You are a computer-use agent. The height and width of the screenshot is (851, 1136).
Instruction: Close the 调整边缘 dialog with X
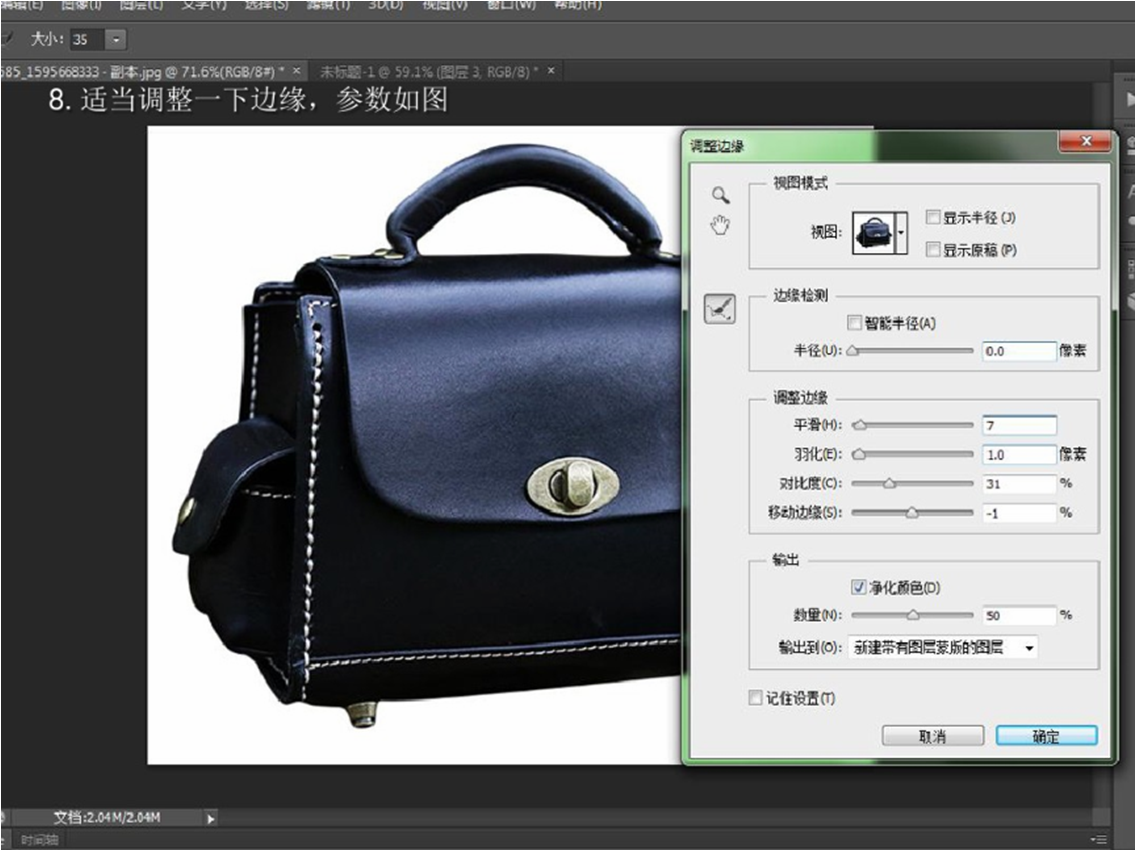1085,144
